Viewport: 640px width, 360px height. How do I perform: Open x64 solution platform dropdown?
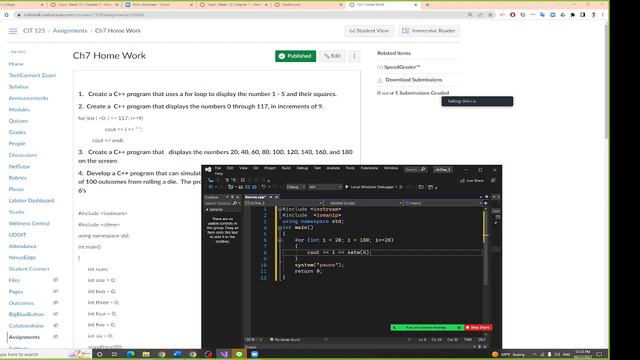(x=325, y=187)
